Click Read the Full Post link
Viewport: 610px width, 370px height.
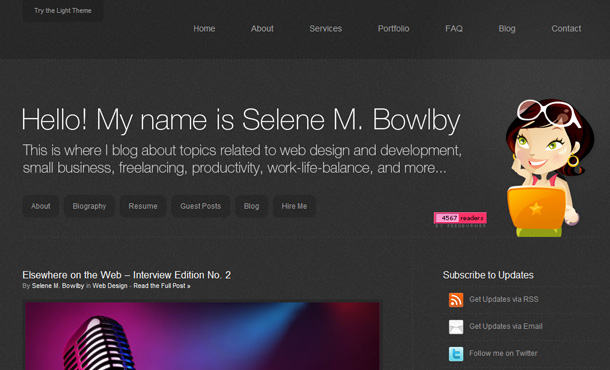[x=162, y=286]
